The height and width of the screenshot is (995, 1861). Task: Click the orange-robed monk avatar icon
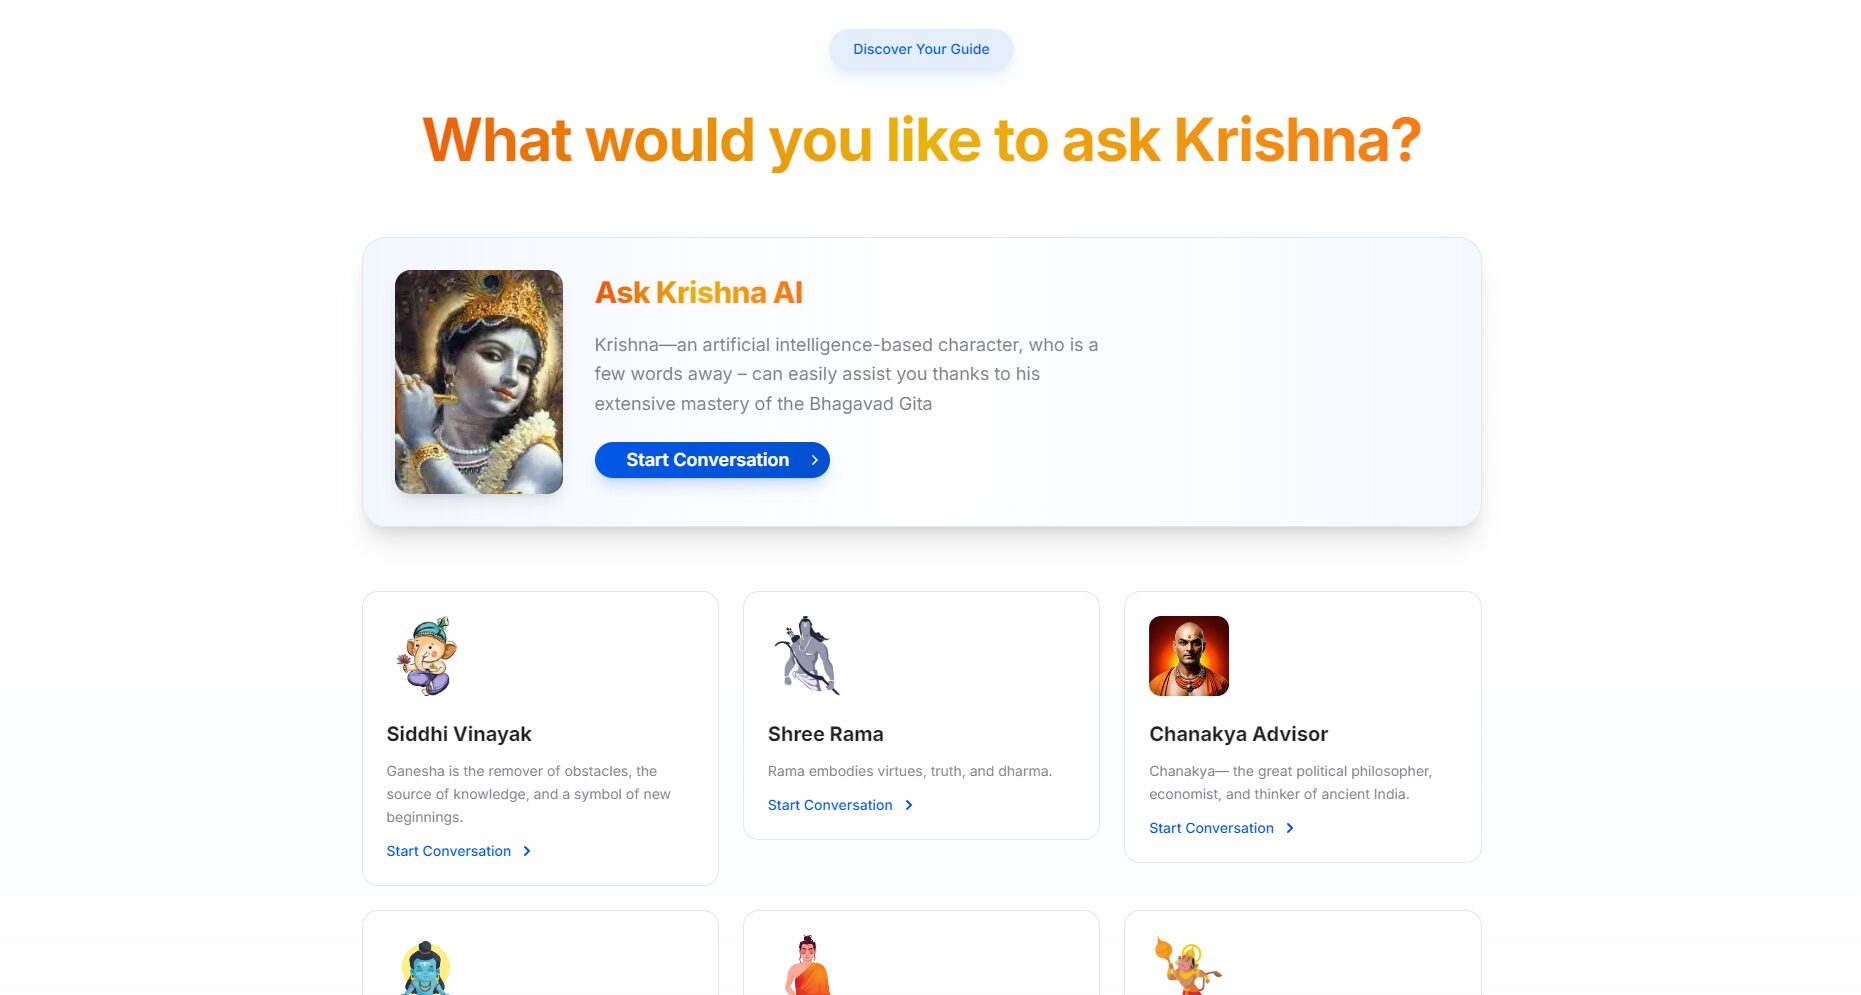click(x=808, y=966)
